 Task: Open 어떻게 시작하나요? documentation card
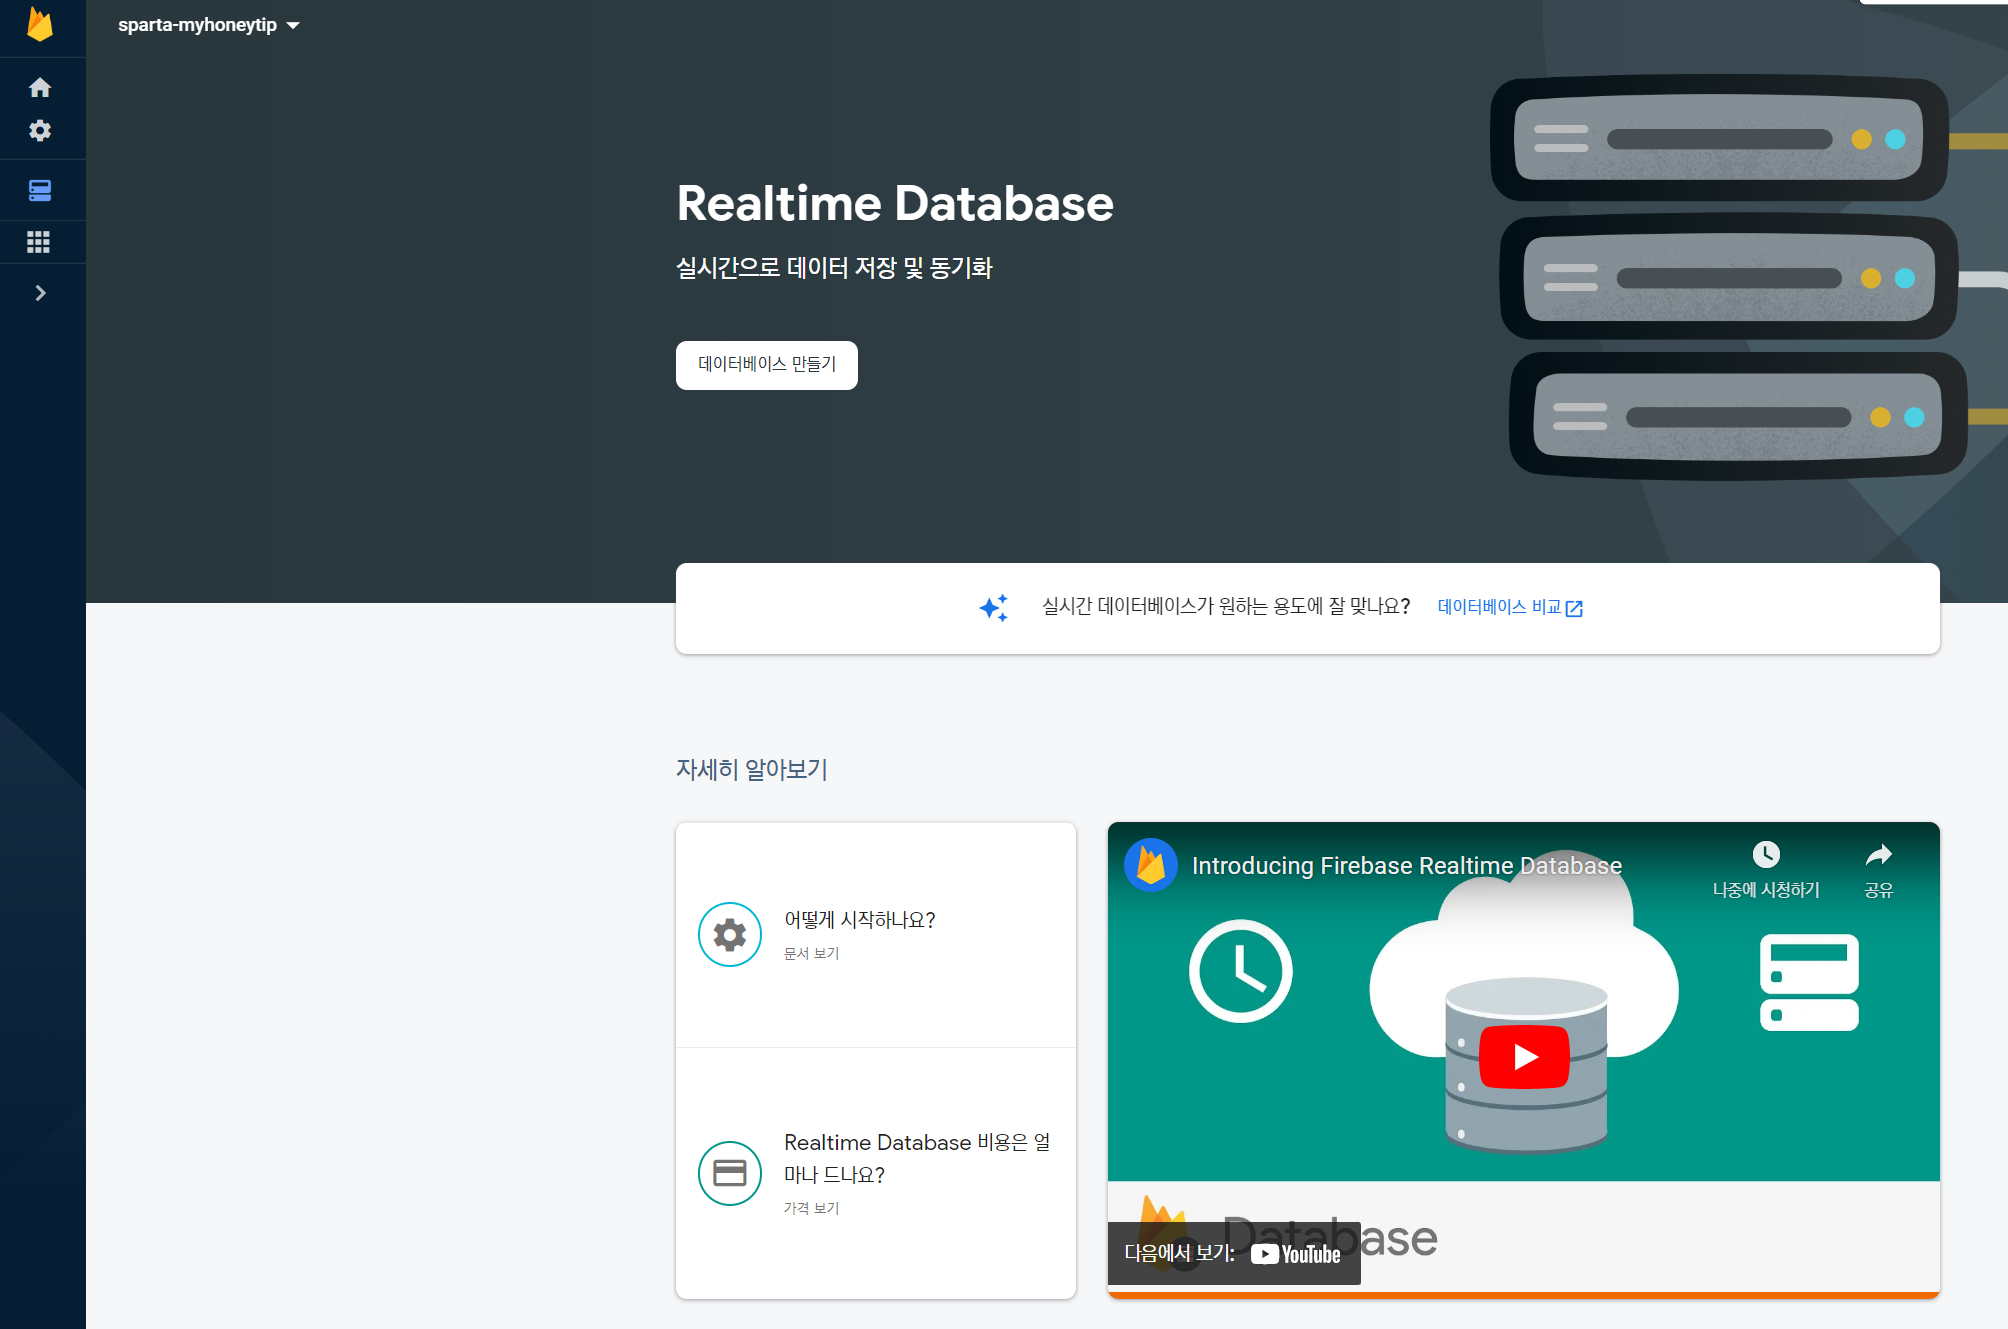[x=876, y=935]
